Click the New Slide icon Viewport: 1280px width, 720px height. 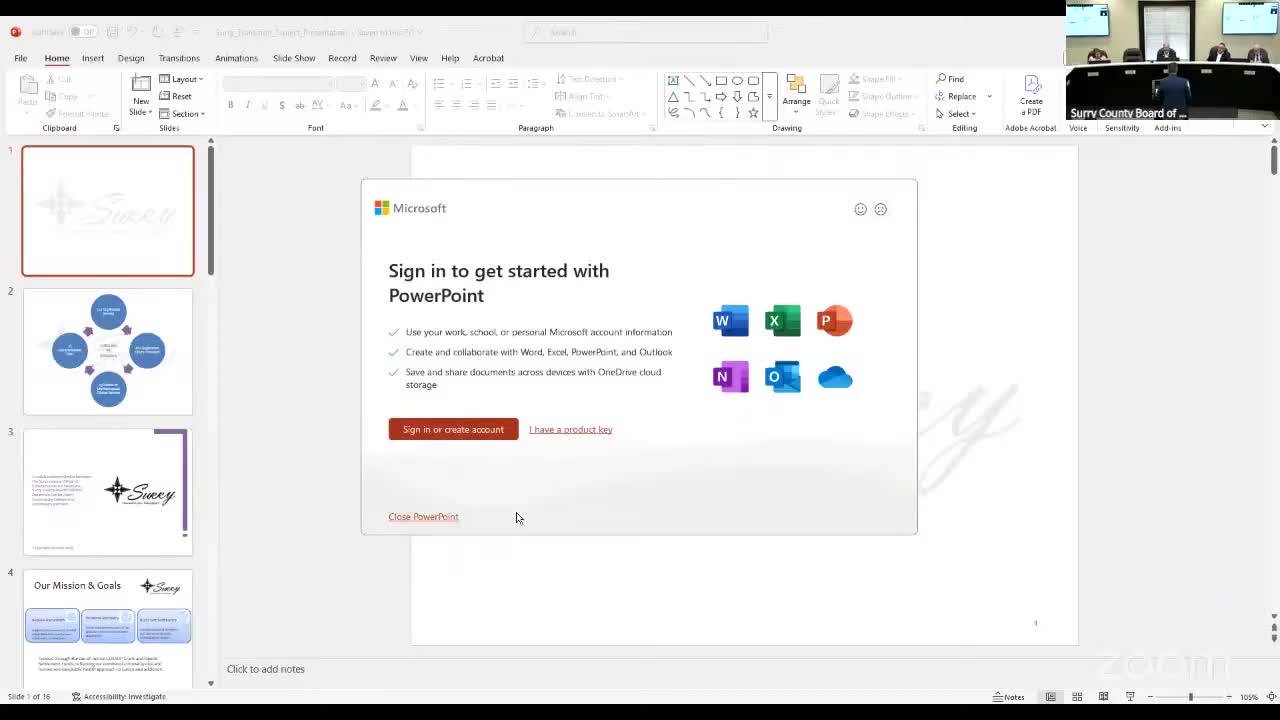141,84
